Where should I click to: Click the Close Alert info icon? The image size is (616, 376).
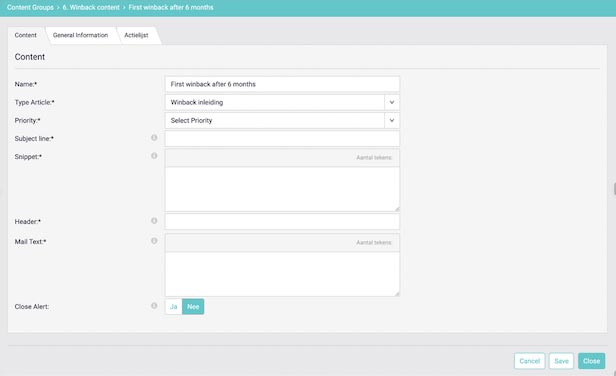click(x=154, y=306)
